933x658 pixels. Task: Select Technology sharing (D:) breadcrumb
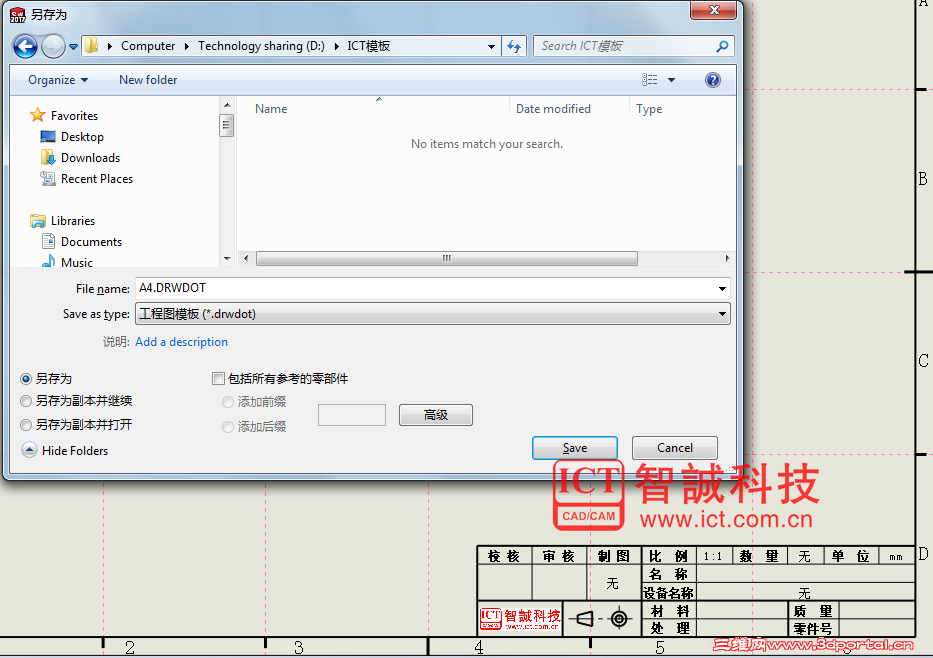click(261, 46)
